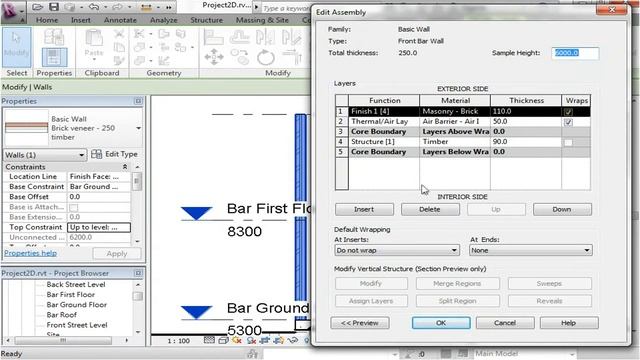The width and height of the screenshot is (640, 360).
Task: Click the Mirror Pick Axis icon
Action: 265,38
